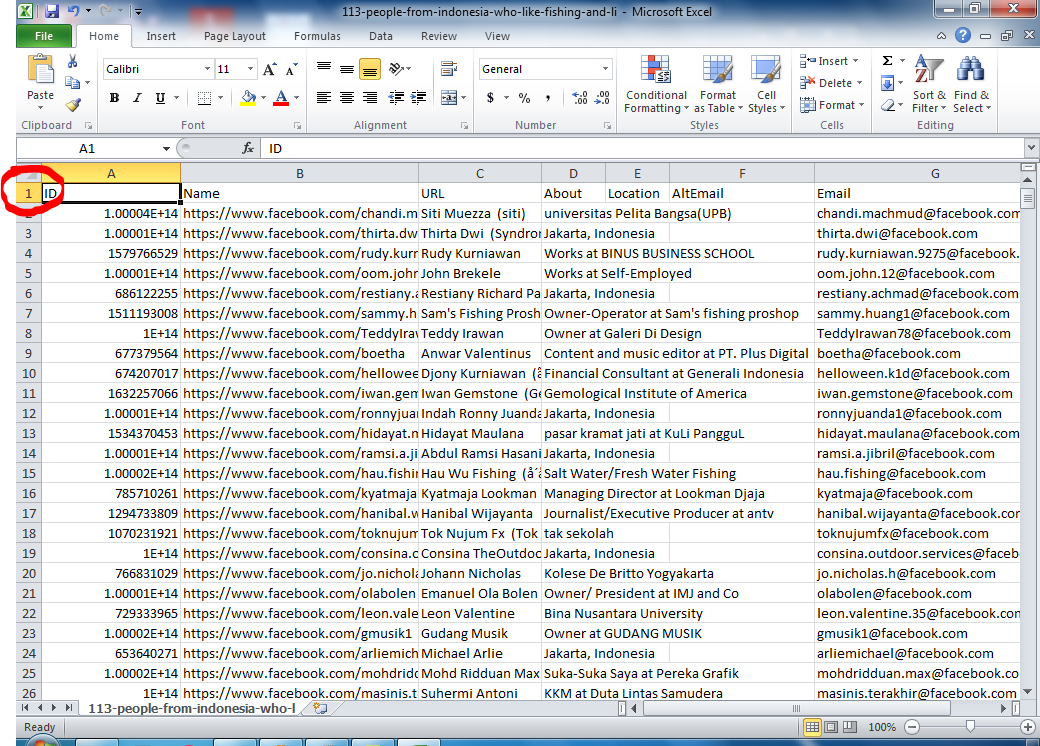Apply red Font Color
This screenshot has height=746, width=1040.
281,98
